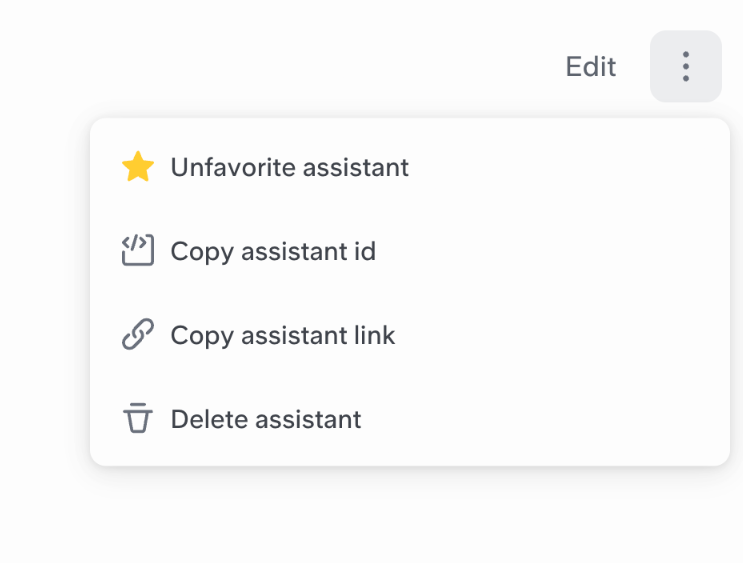Click the chain link icon
The image size is (743, 563).
point(137,335)
